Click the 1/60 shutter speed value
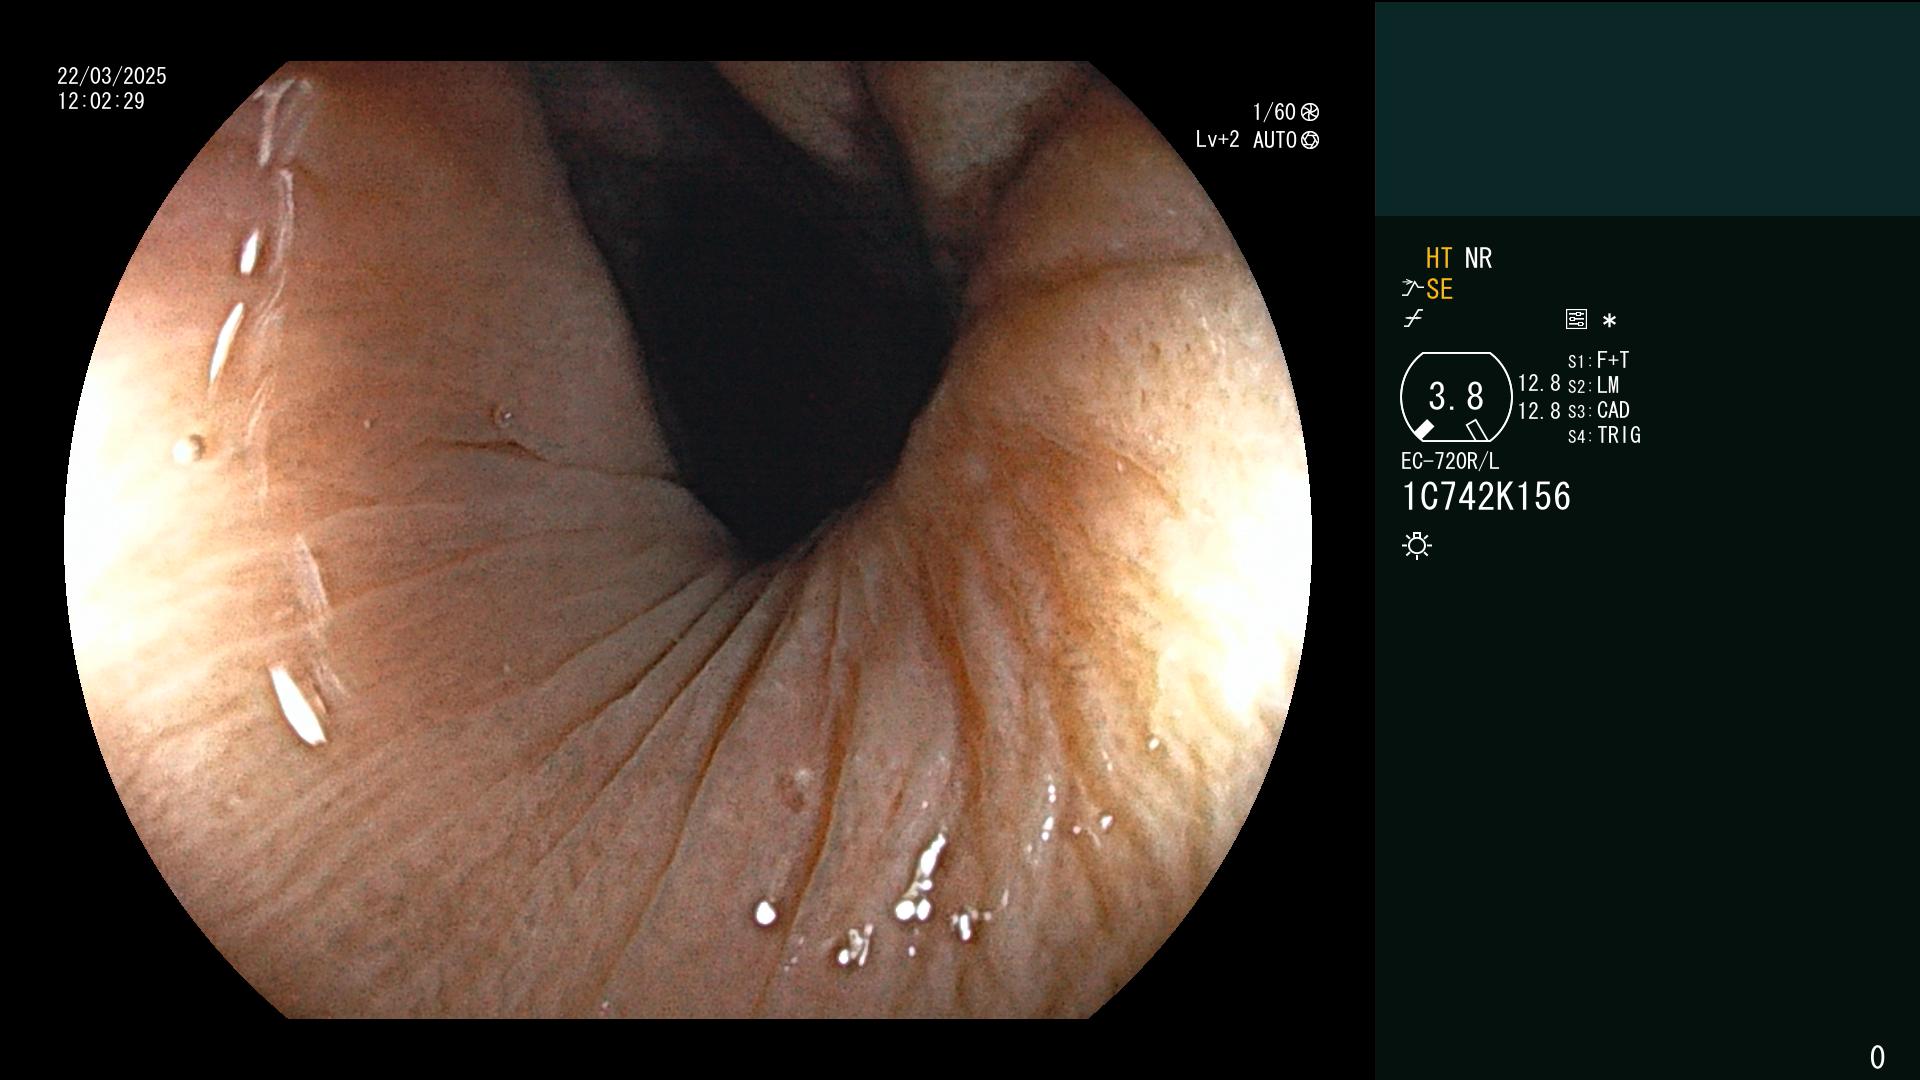 [1274, 112]
